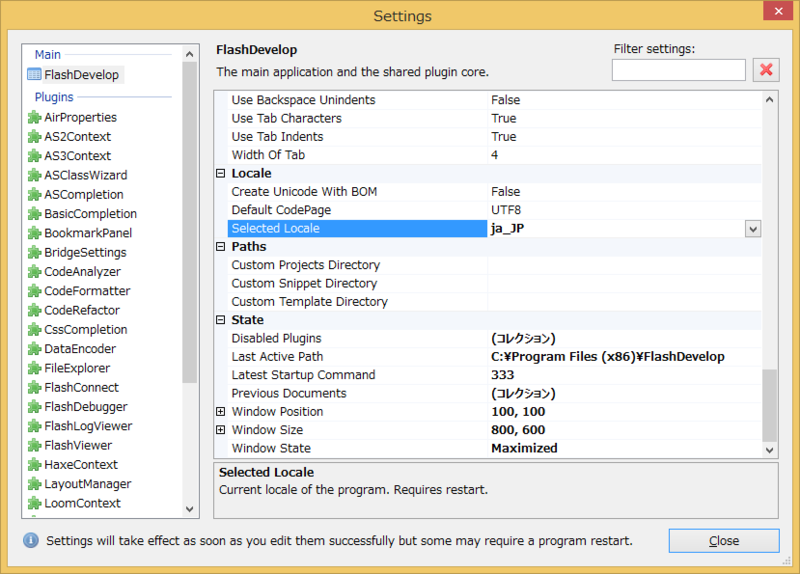Click the Plugins group header
This screenshot has width=800, height=574.
[54, 97]
